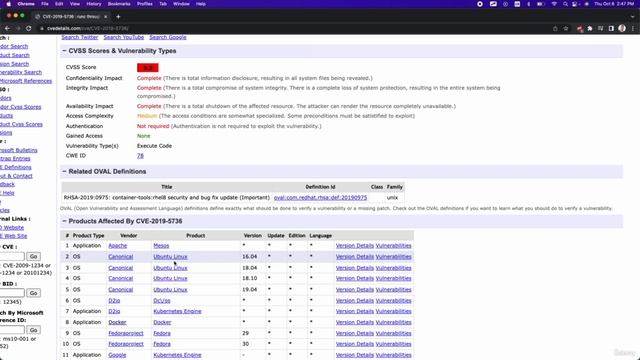Open the Google vendor link
Viewport: 640px width, 360px height.
tap(117, 355)
